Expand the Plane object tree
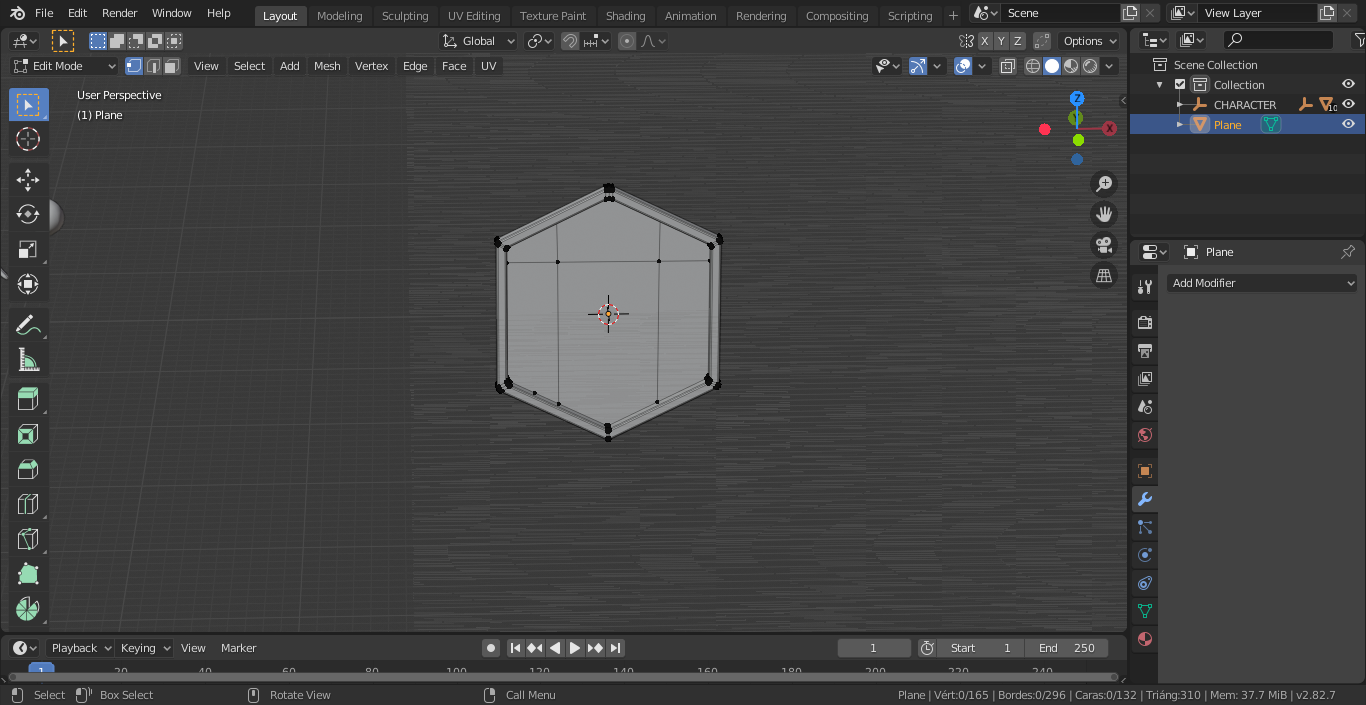 click(1180, 125)
